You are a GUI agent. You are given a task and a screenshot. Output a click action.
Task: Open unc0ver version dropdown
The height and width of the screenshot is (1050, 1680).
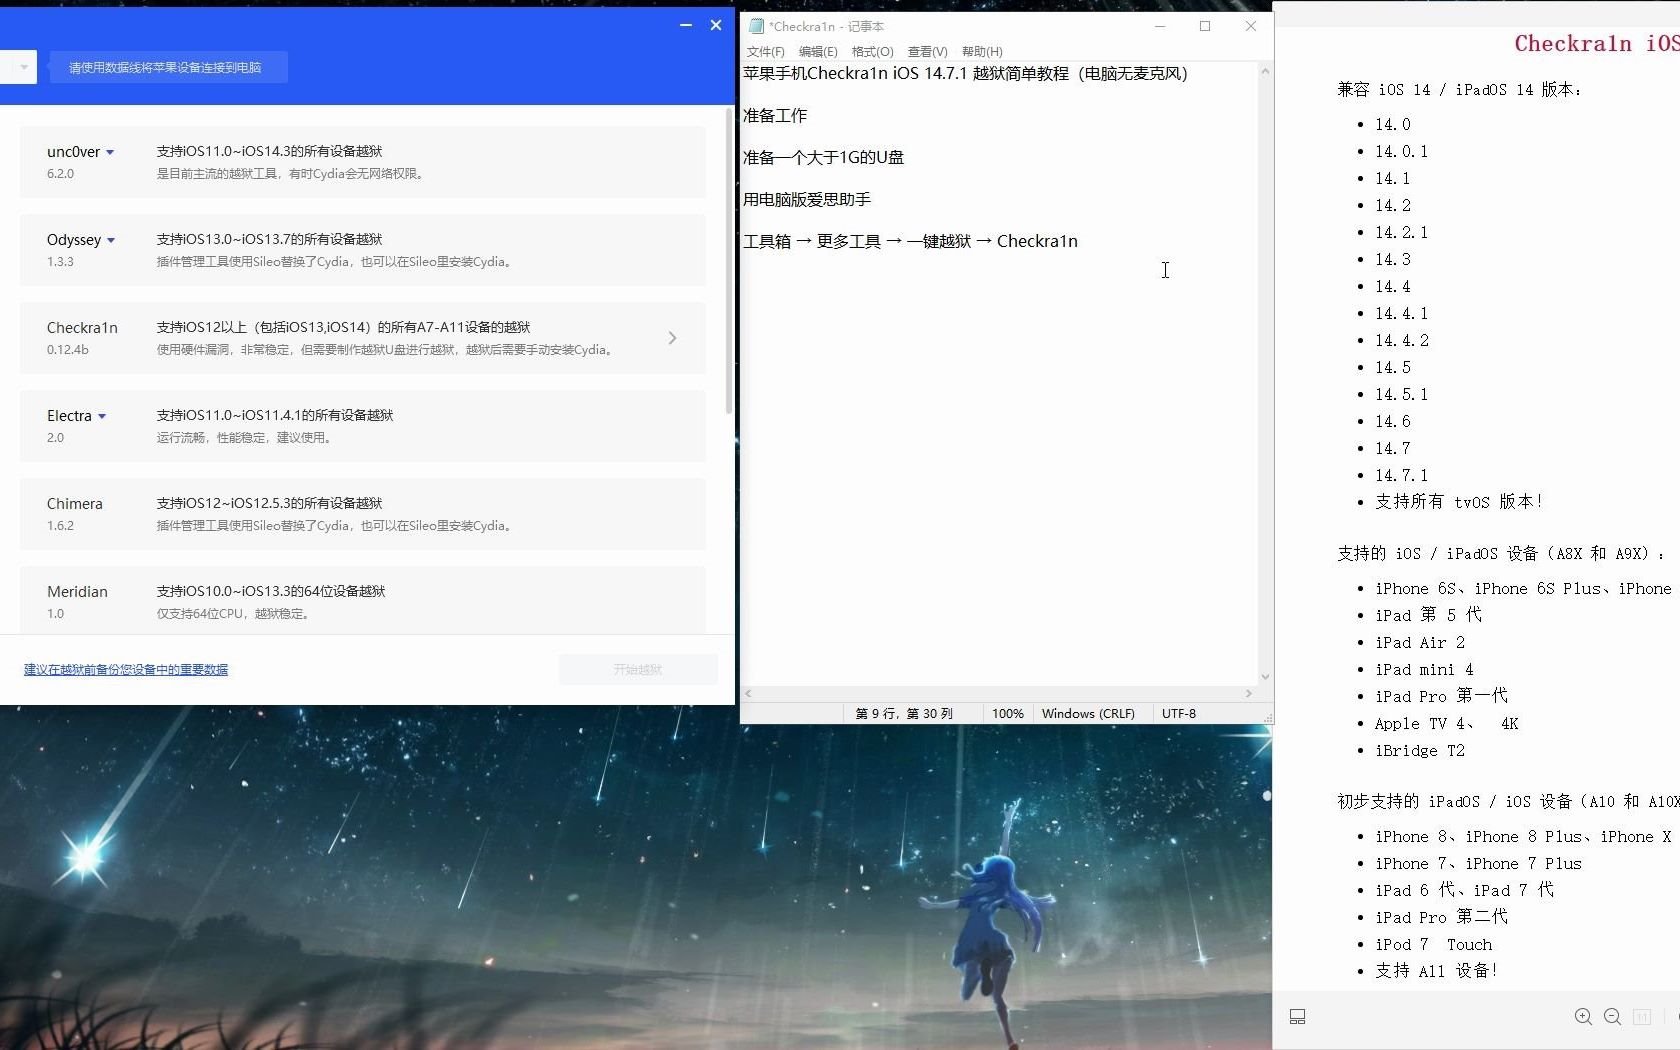coord(110,152)
